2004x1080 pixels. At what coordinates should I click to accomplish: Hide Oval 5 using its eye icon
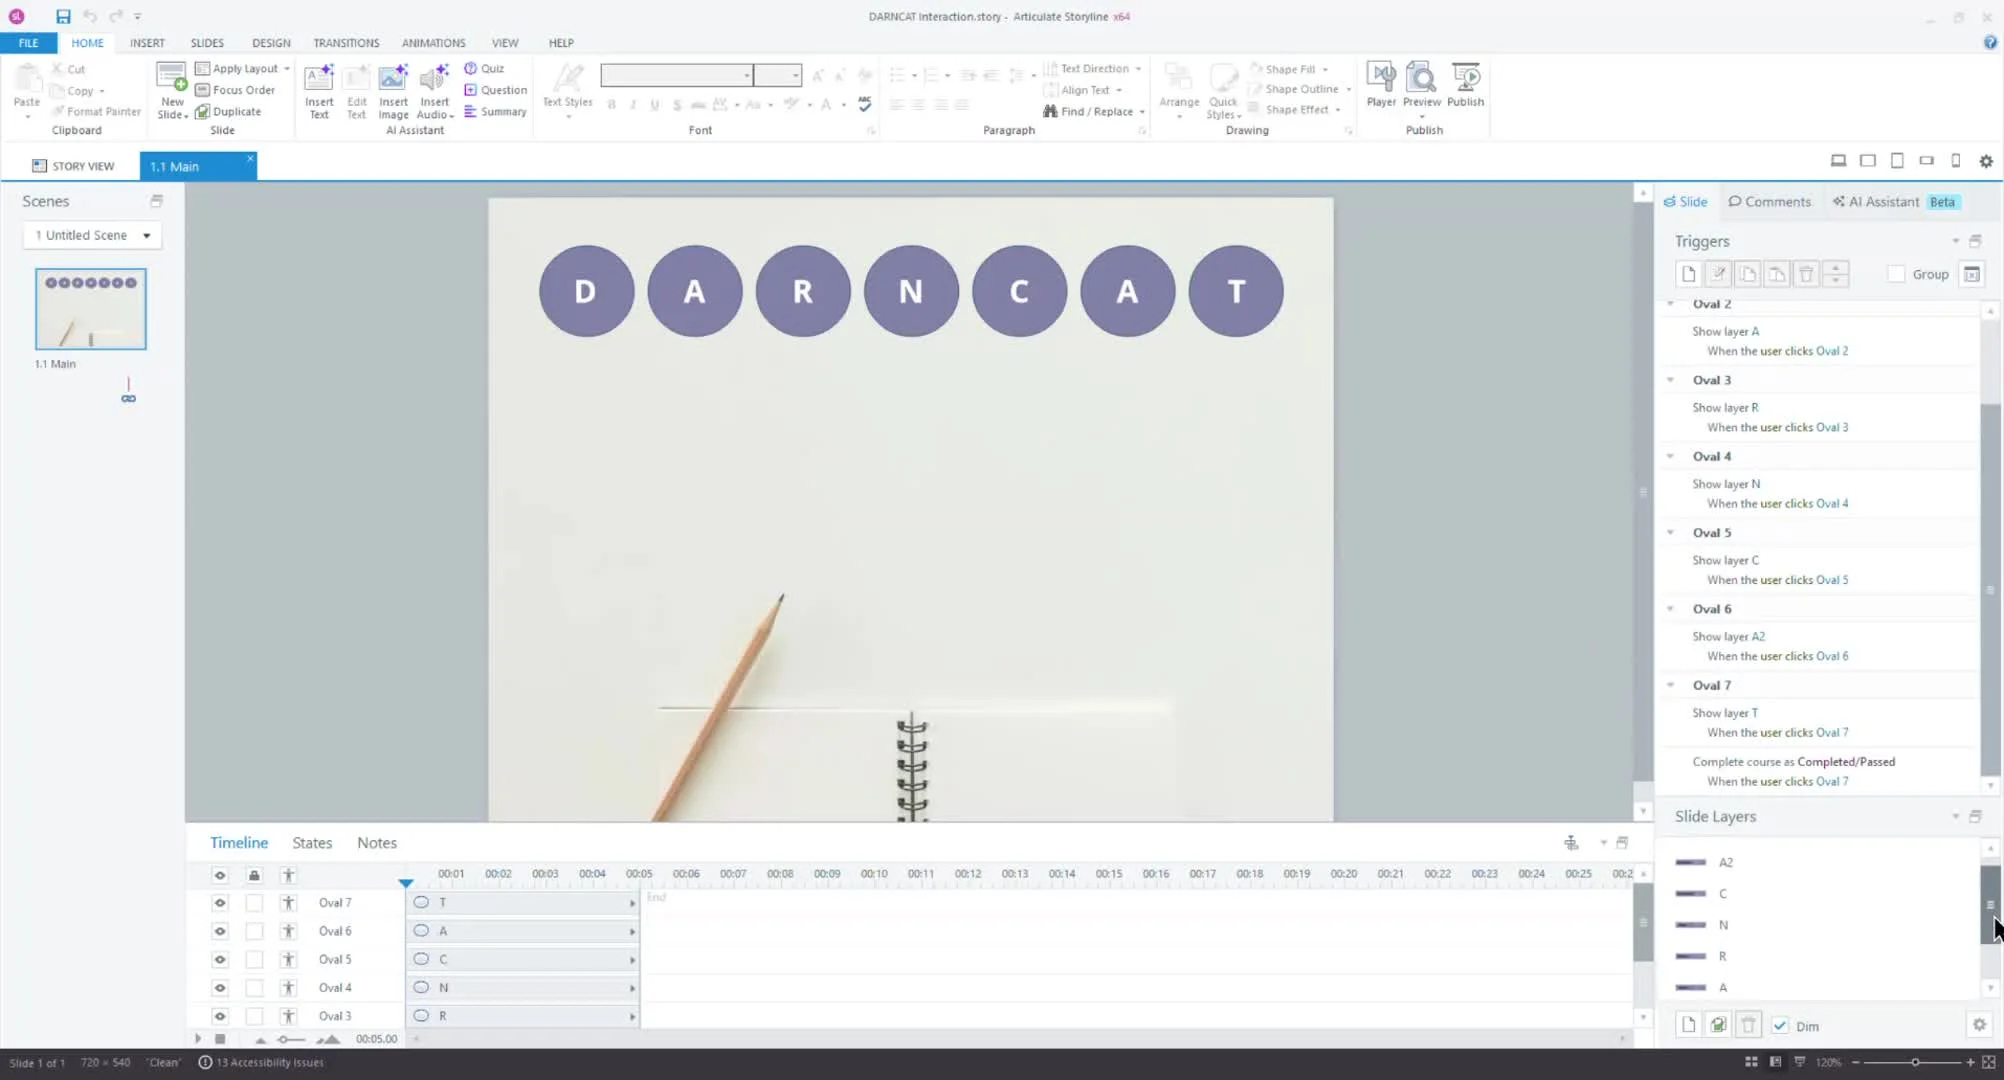pos(220,960)
